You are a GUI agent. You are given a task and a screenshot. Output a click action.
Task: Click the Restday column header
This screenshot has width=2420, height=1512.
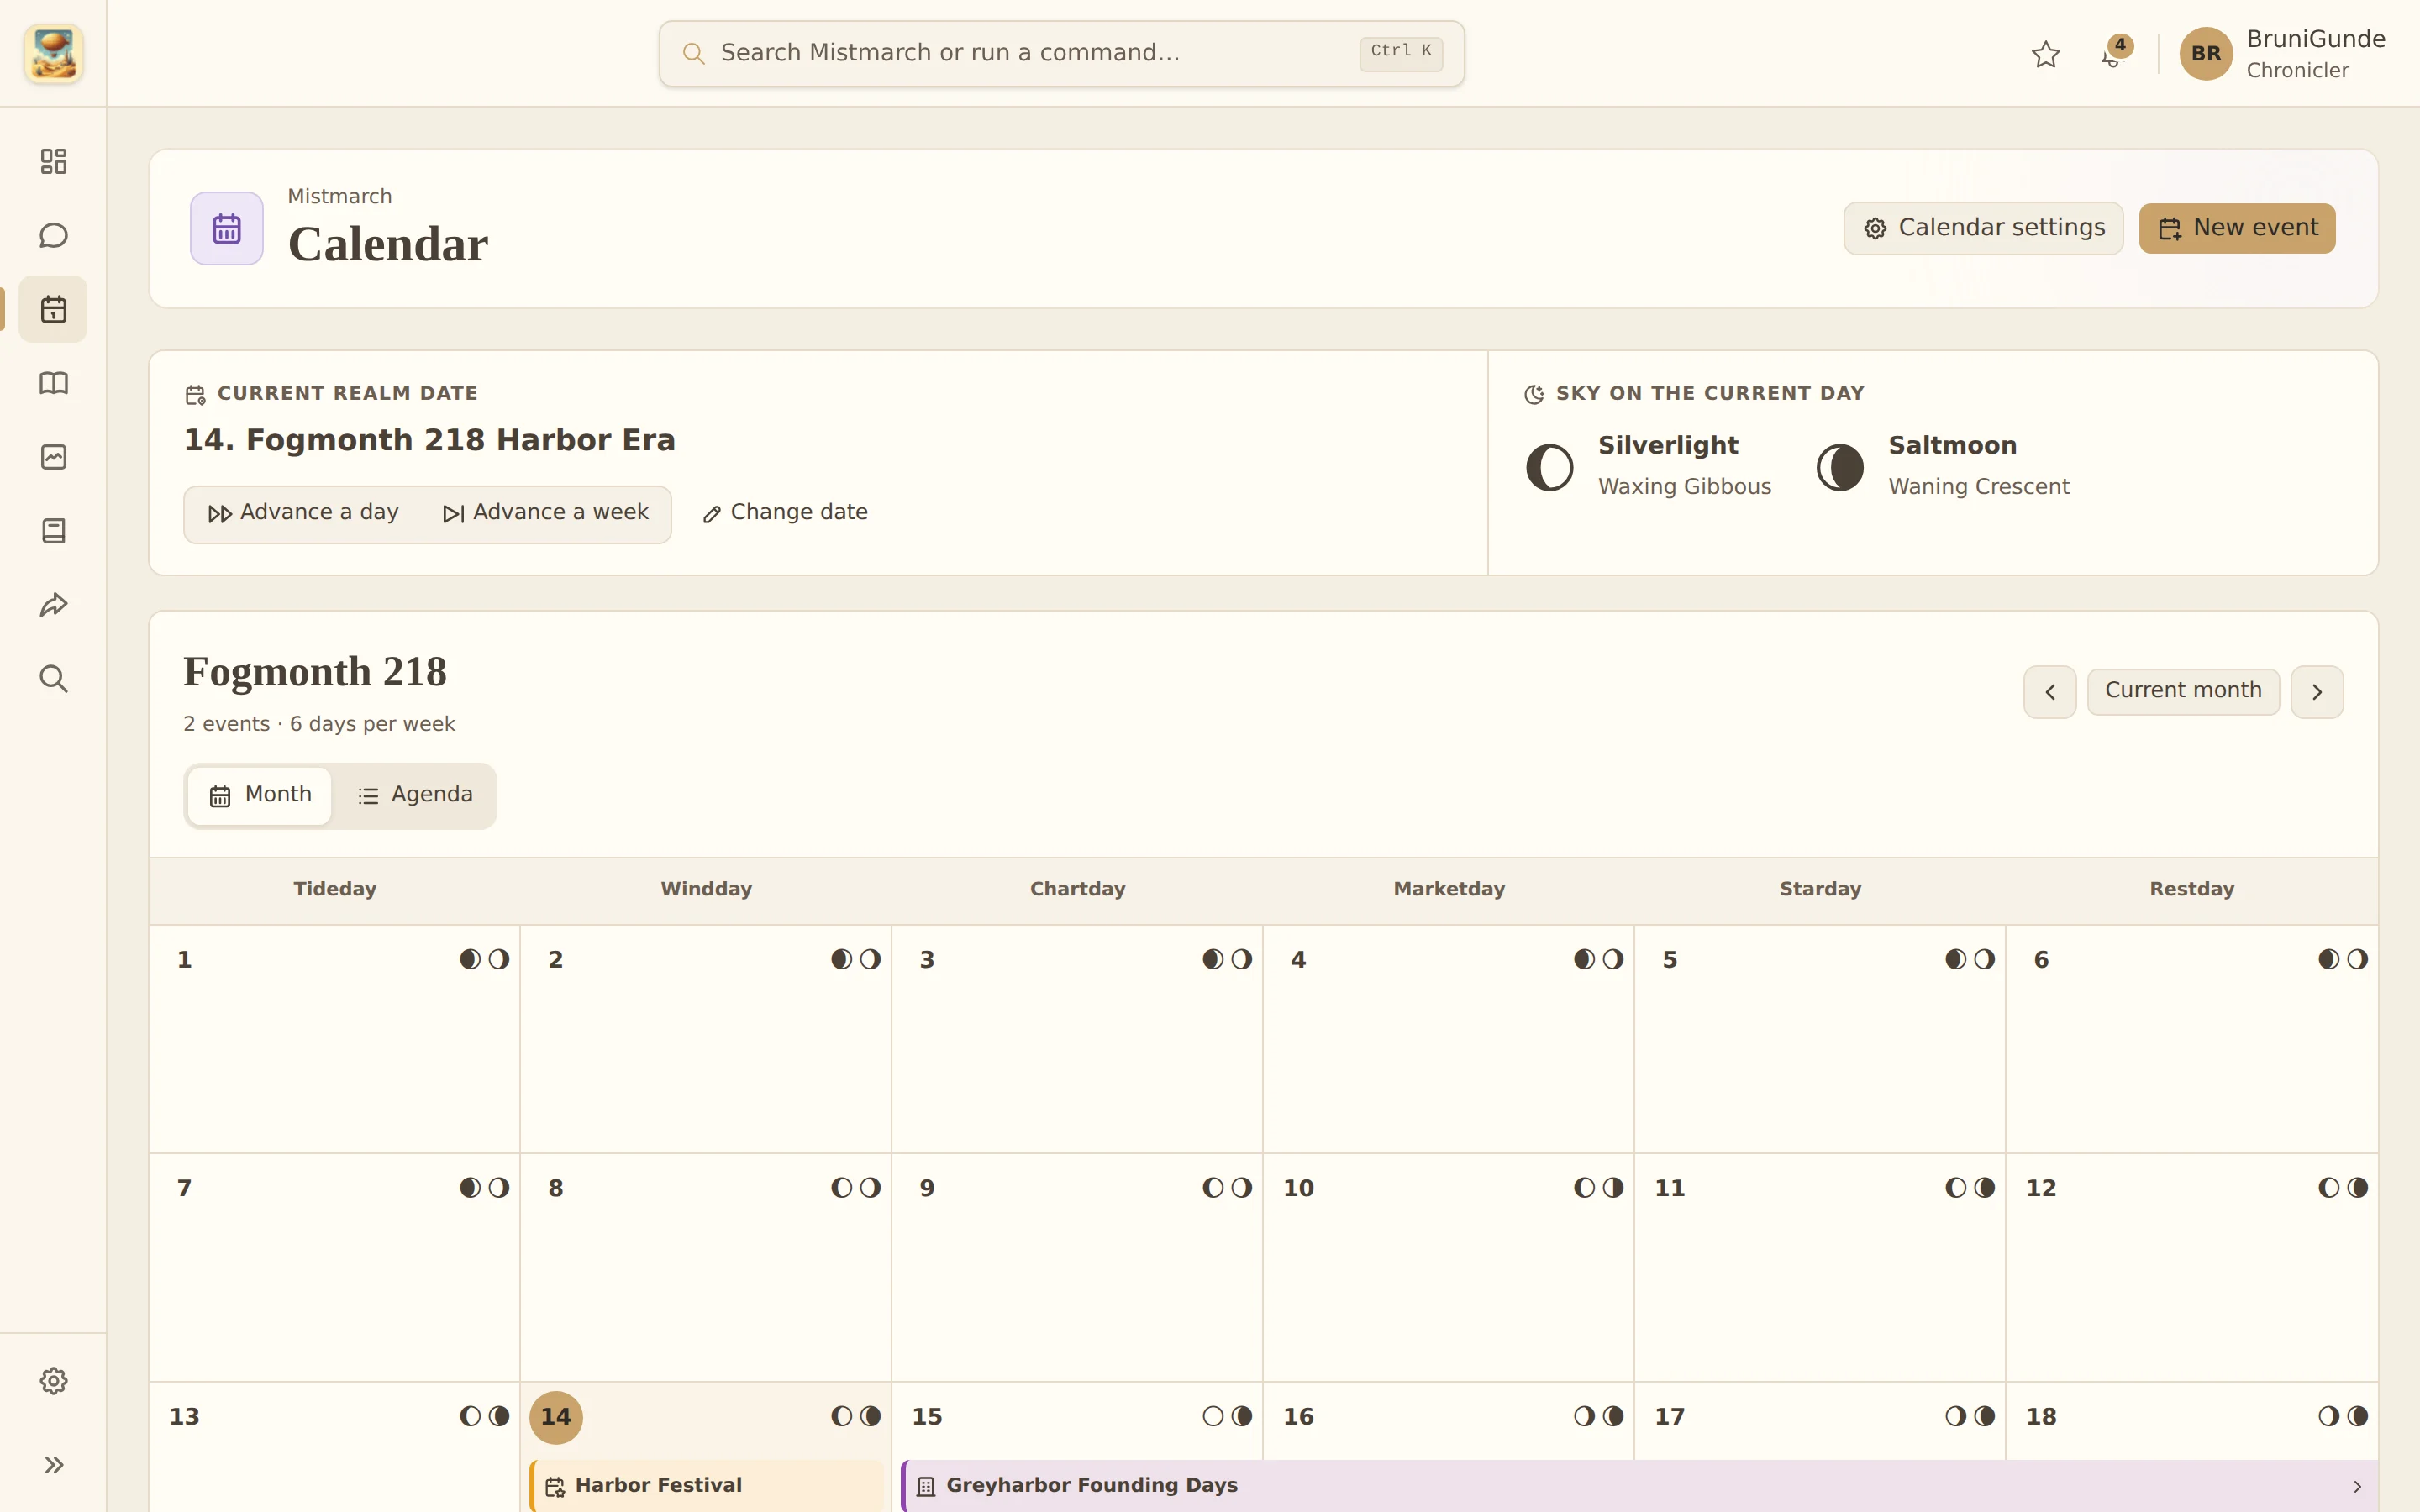[x=2192, y=889]
